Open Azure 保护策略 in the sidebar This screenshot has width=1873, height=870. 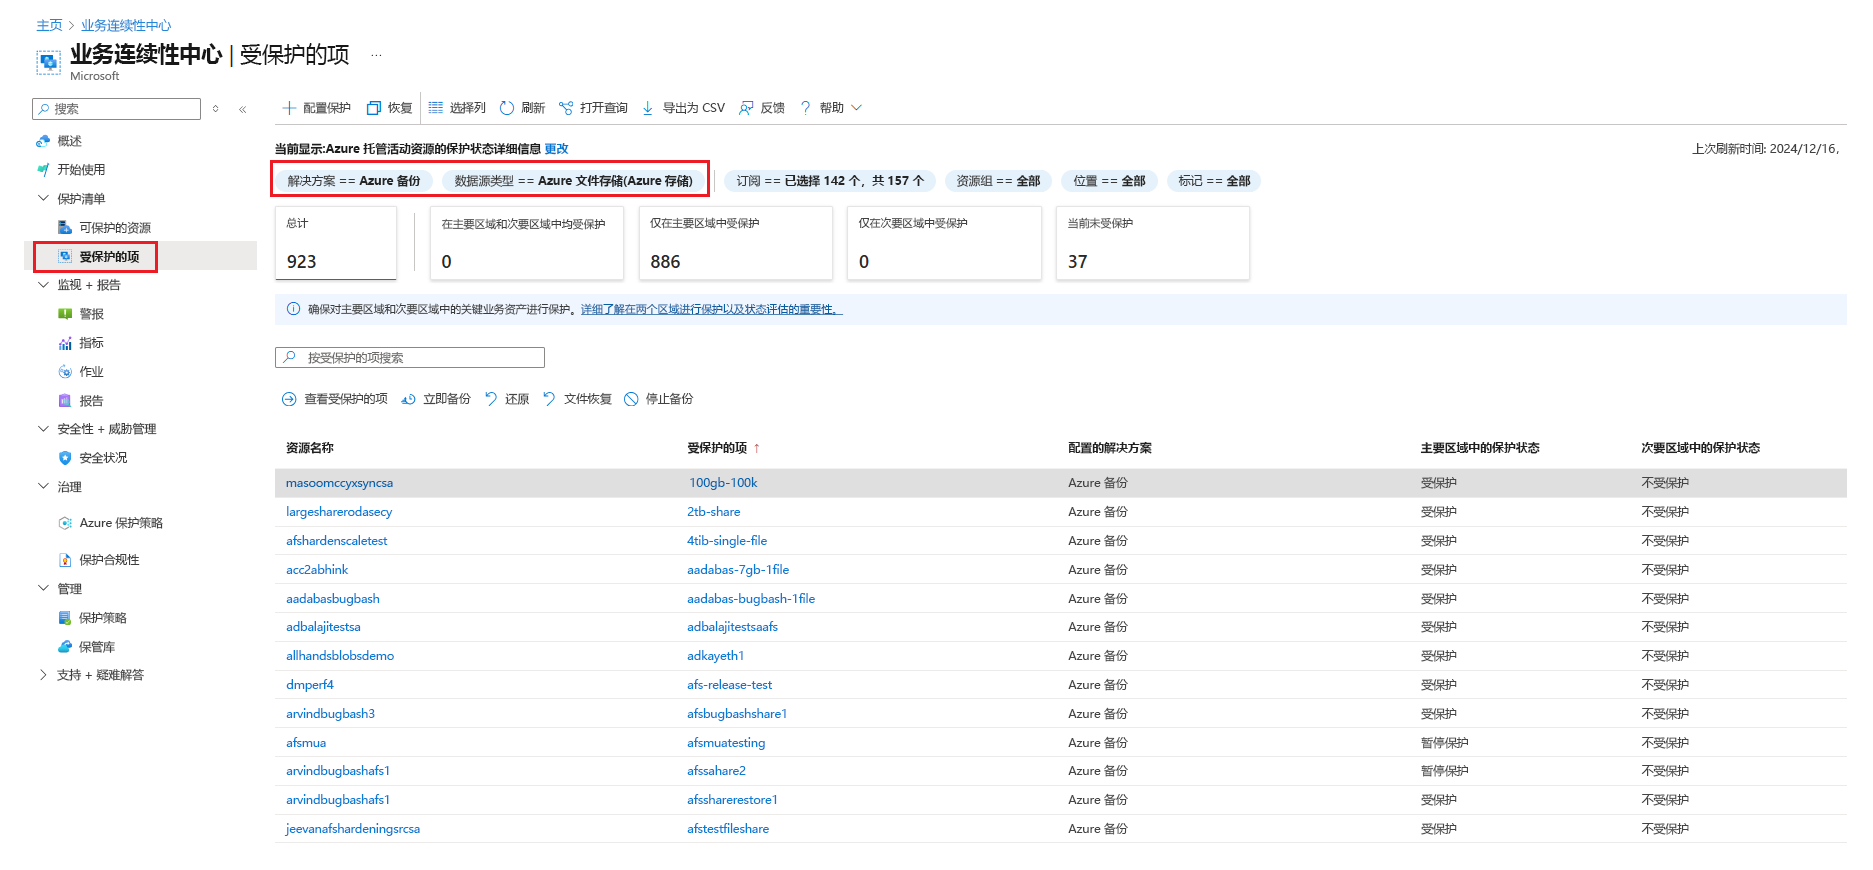click(x=120, y=523)
